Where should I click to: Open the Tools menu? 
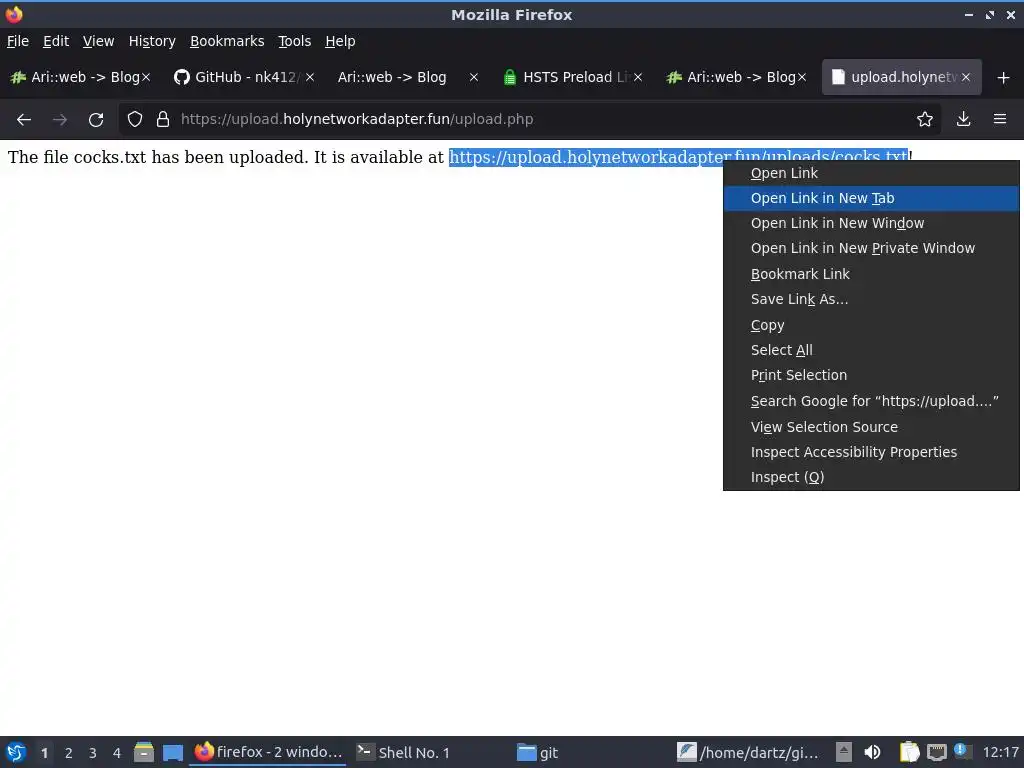295,41
